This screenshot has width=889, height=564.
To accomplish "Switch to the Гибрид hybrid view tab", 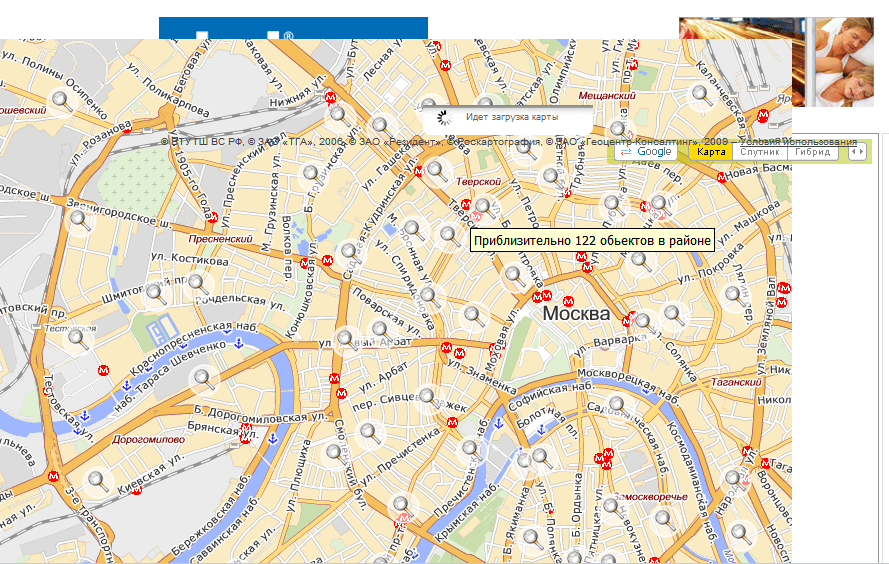I will point(812,152).
